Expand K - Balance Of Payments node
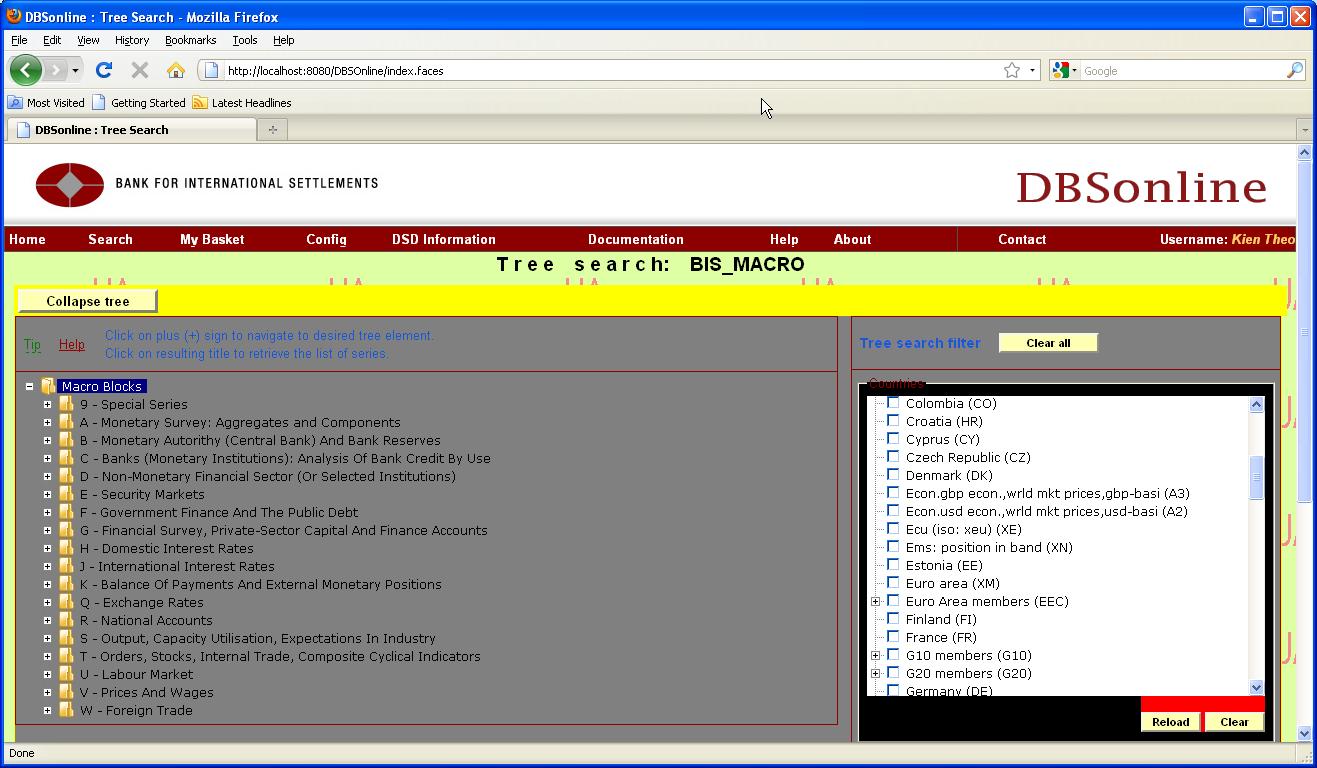Image resolution: width=1317 pixels, height=768 pixels. point(47,584)
